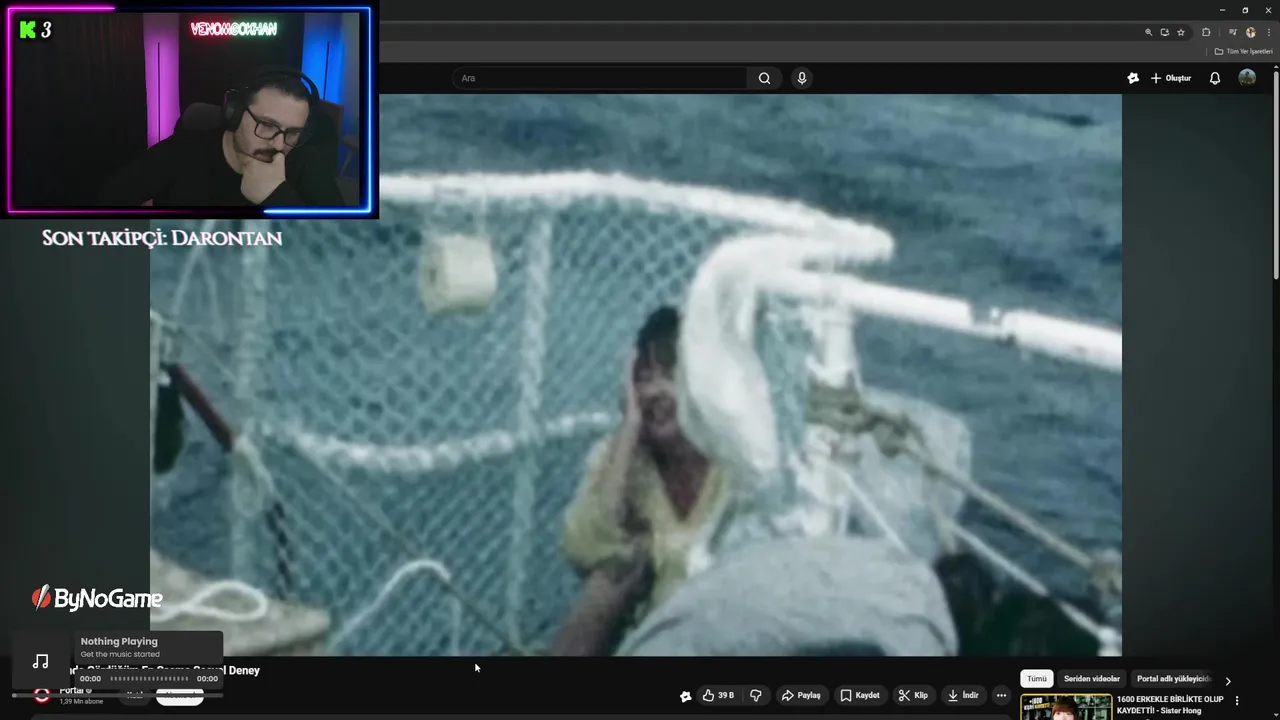Click the 'Nothing Playing' text
Screen dimensions: 1280x720
pos(119,641)
